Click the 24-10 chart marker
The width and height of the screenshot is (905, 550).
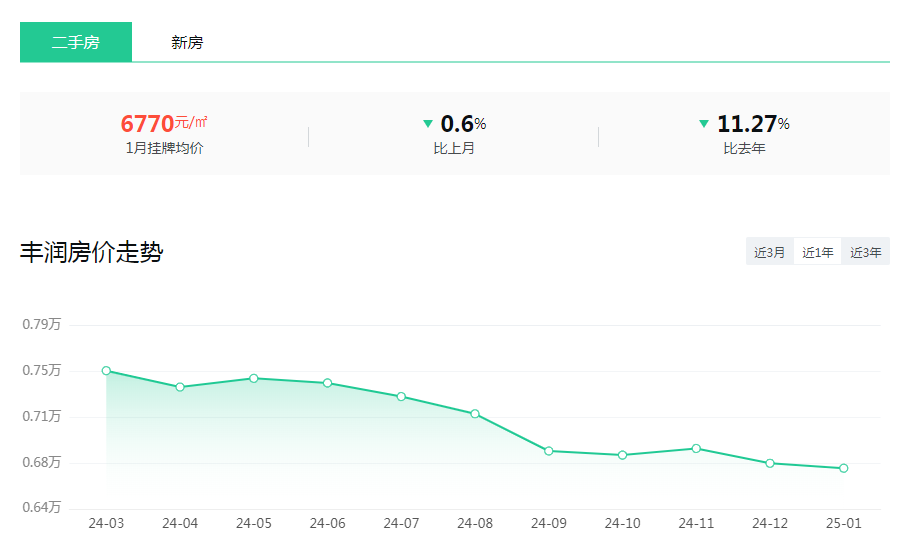click(x=622, y=455)
